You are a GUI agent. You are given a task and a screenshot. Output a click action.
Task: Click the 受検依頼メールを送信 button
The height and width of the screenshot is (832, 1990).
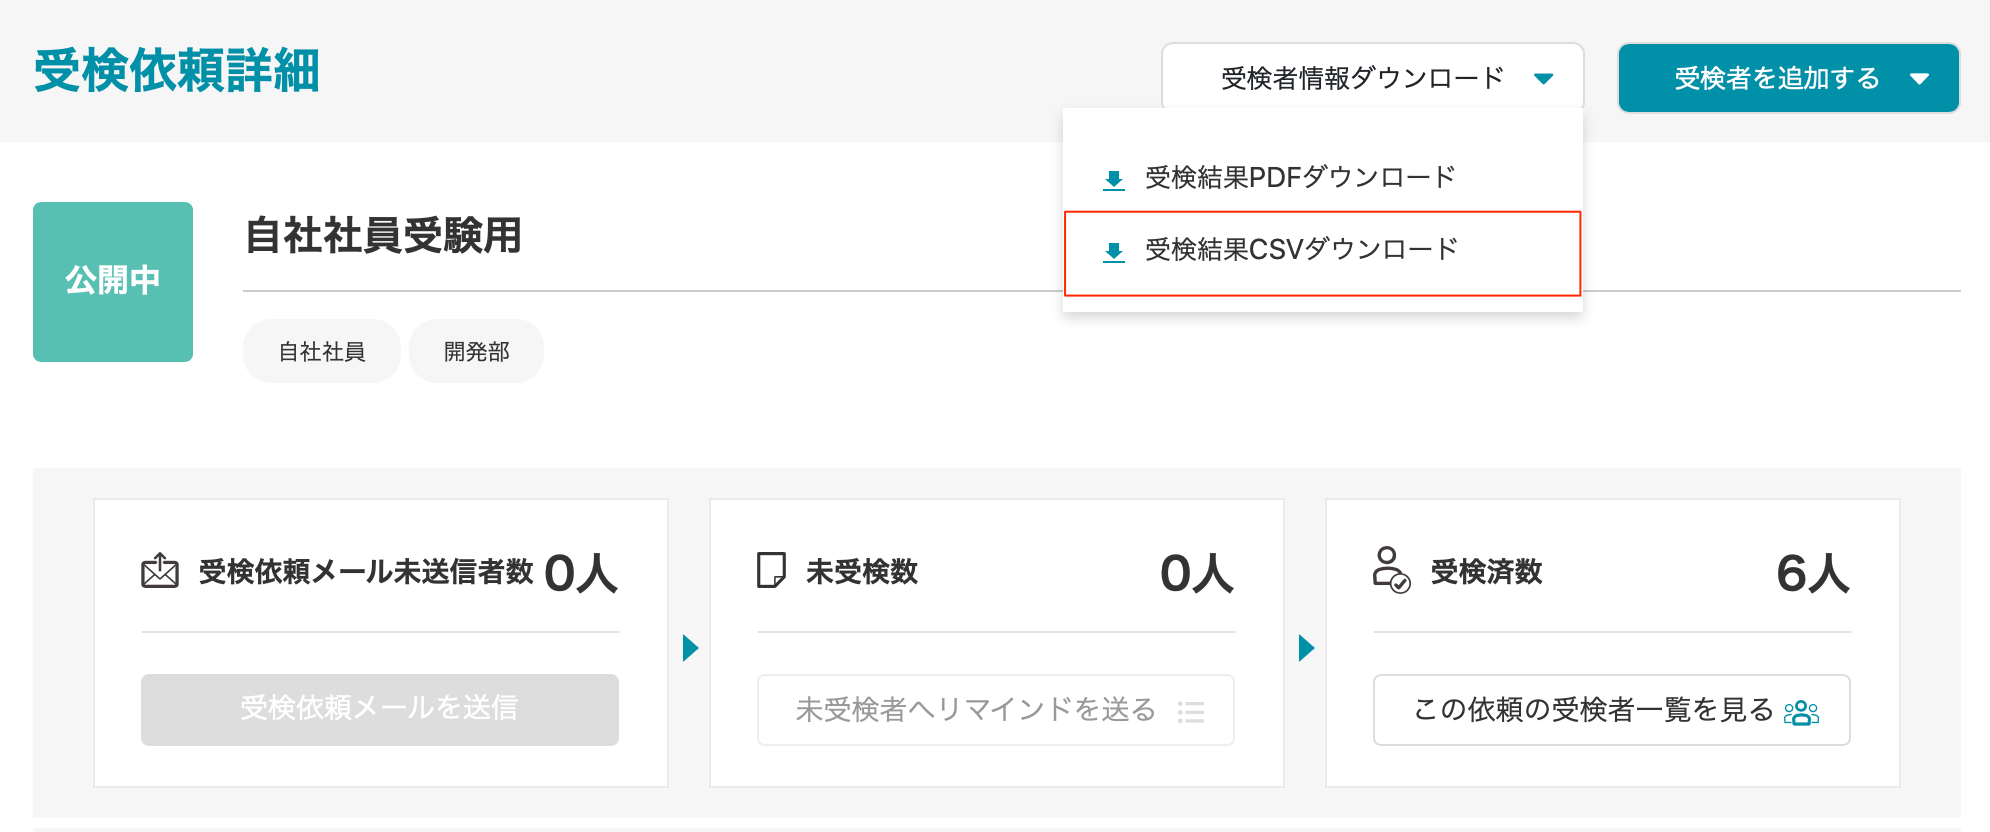(x=380, y=710)
